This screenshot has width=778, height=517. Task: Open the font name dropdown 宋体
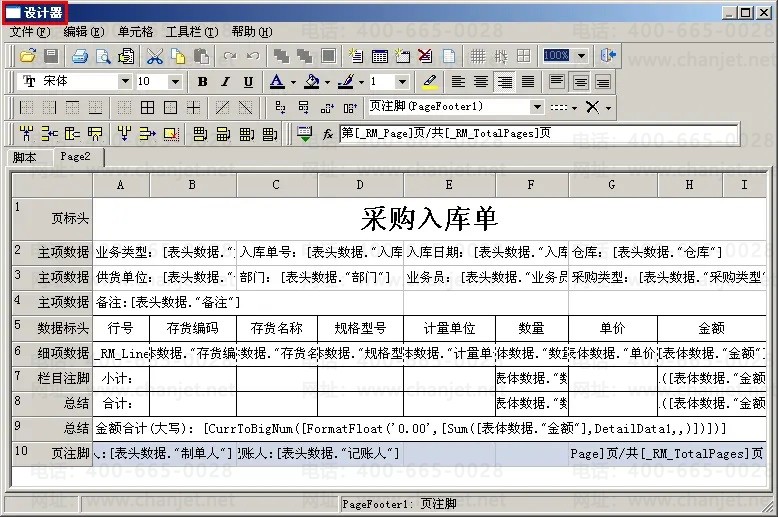tap(125, 82)
